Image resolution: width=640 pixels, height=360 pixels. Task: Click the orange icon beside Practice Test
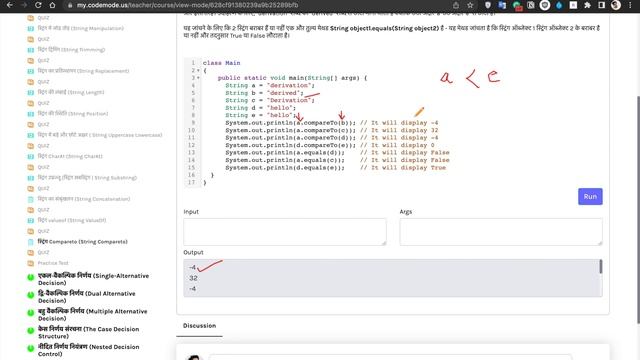[x=31, y=263]
